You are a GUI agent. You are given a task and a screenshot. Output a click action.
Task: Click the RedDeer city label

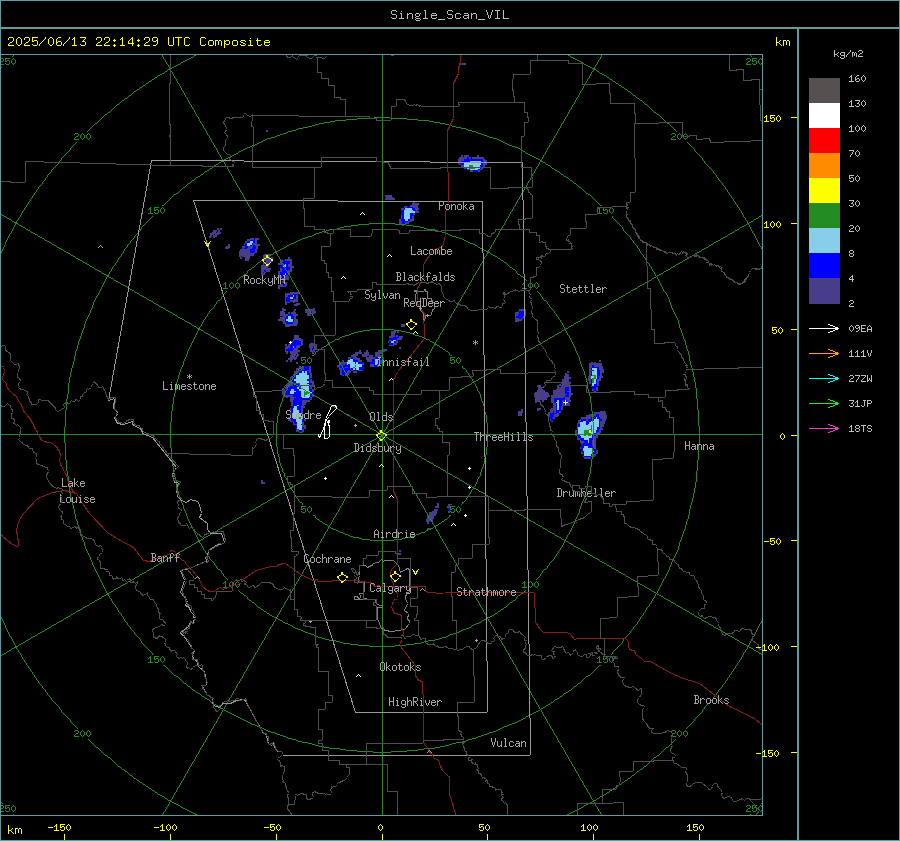(424, 303)
